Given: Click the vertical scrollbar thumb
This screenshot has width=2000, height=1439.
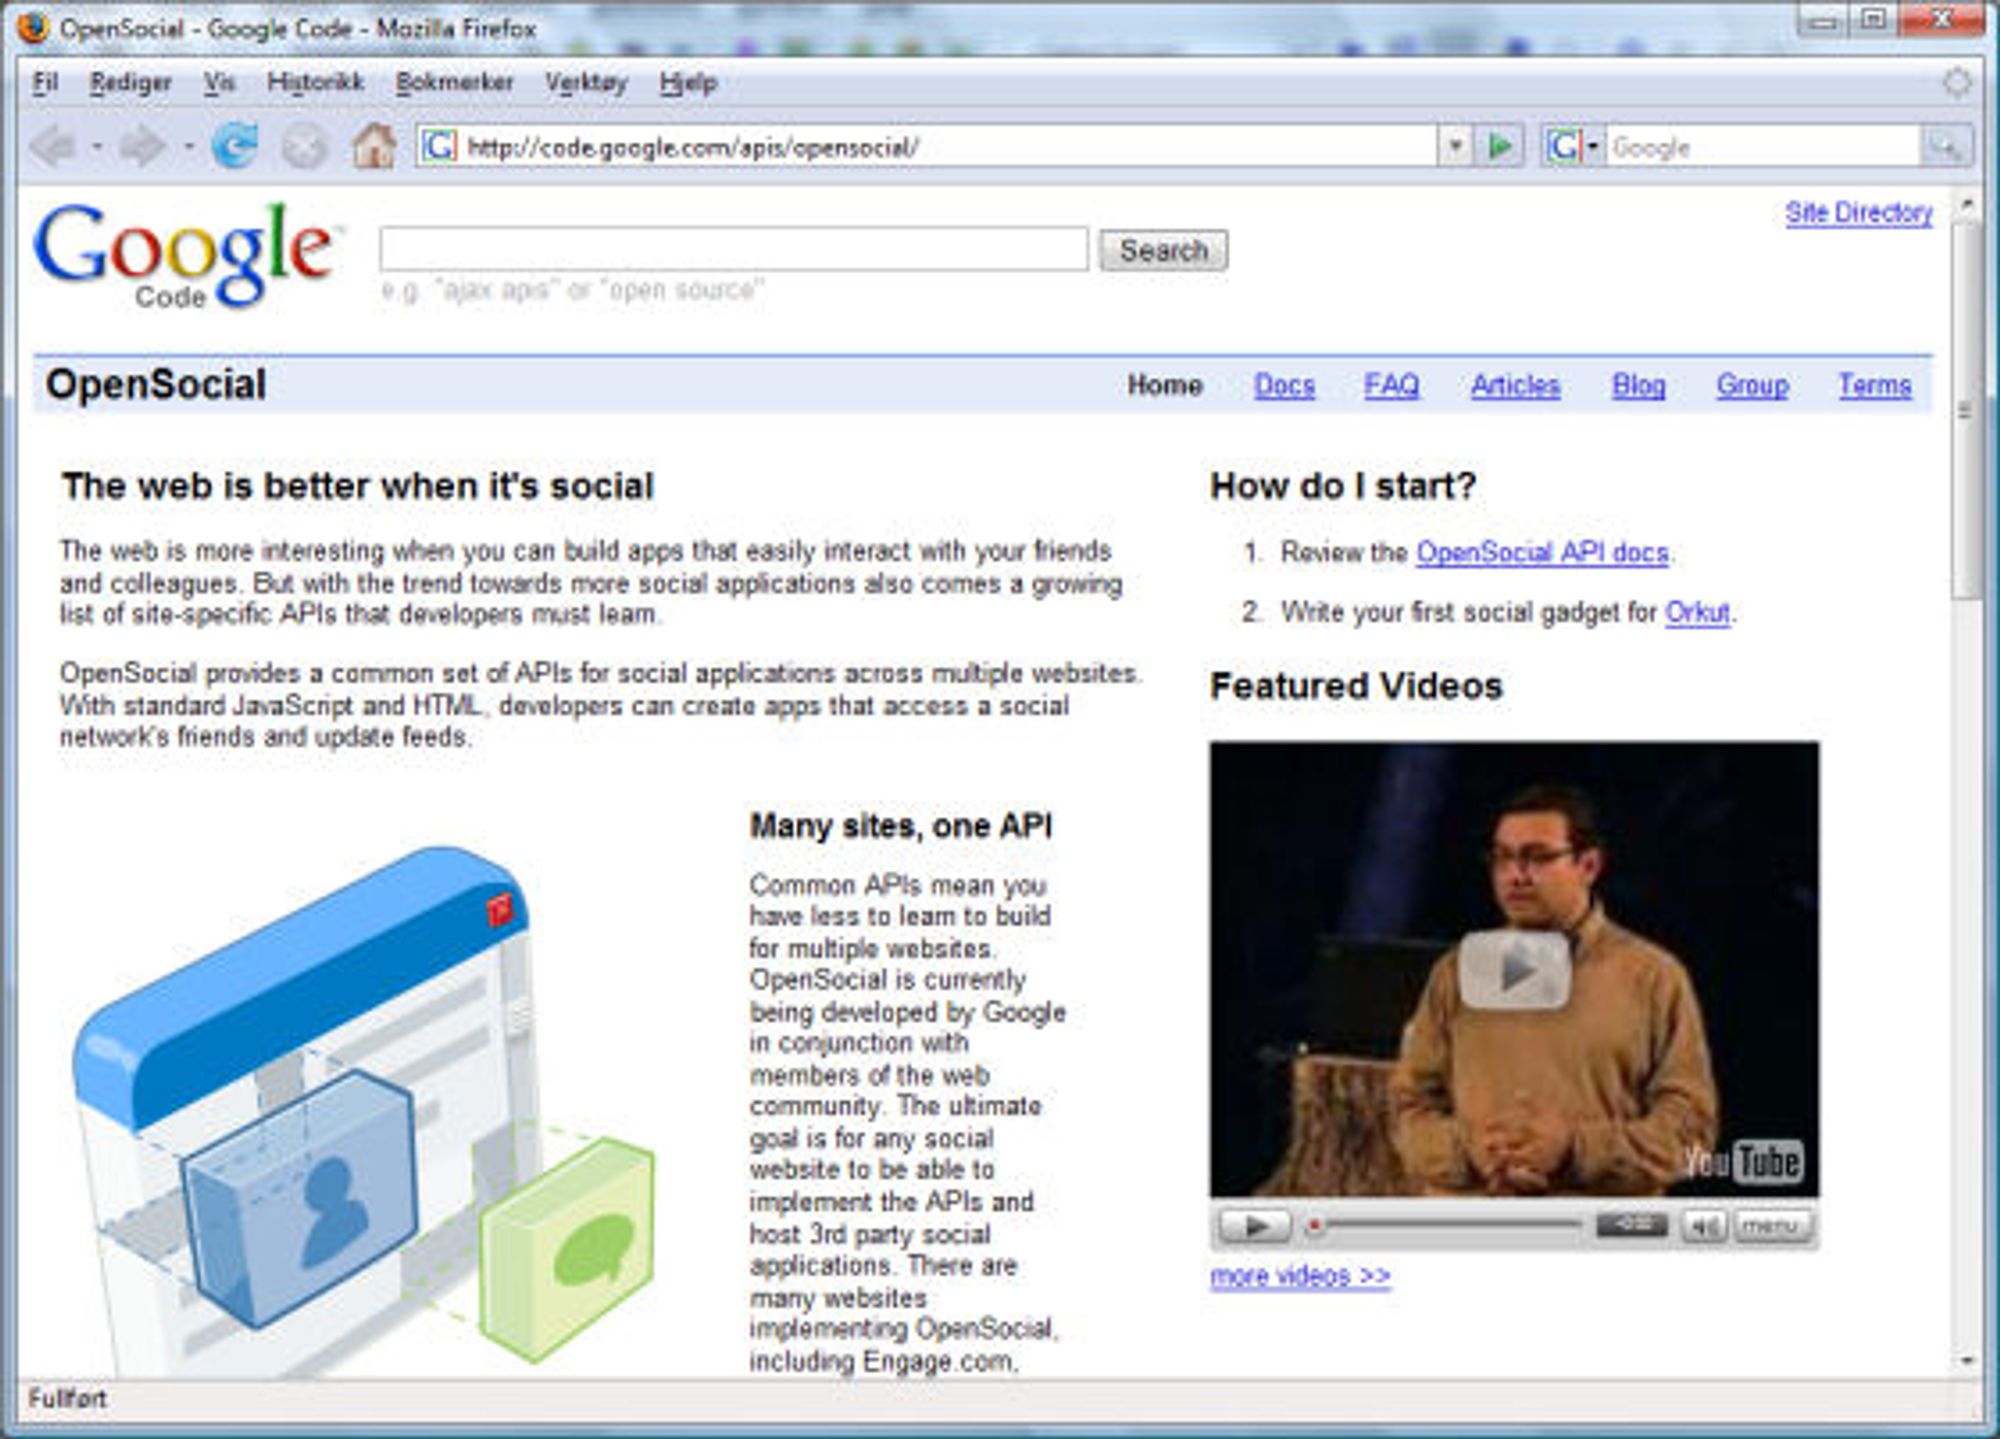Looking at the screenshot, I should pyautogui.click(x=1967, y=410).
